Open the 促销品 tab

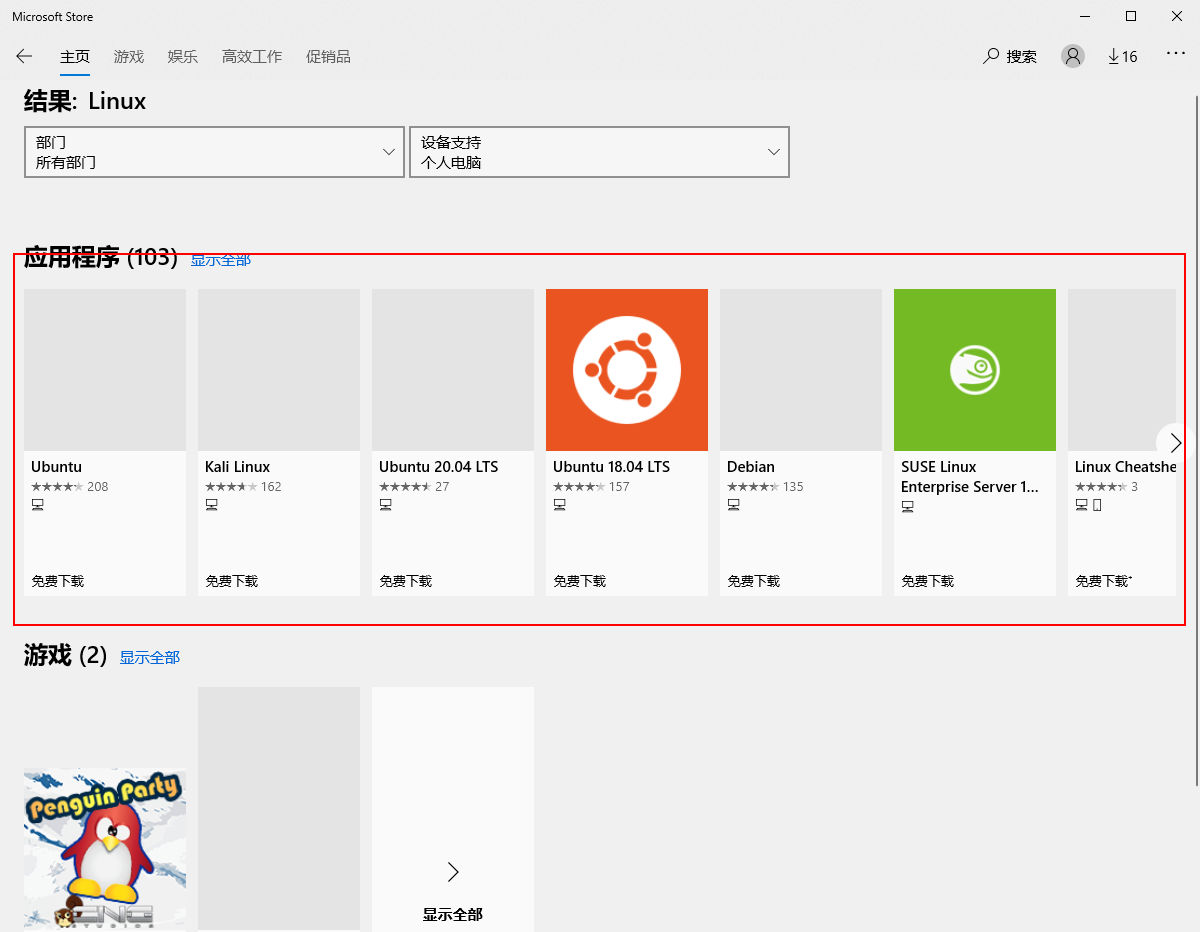328,57
